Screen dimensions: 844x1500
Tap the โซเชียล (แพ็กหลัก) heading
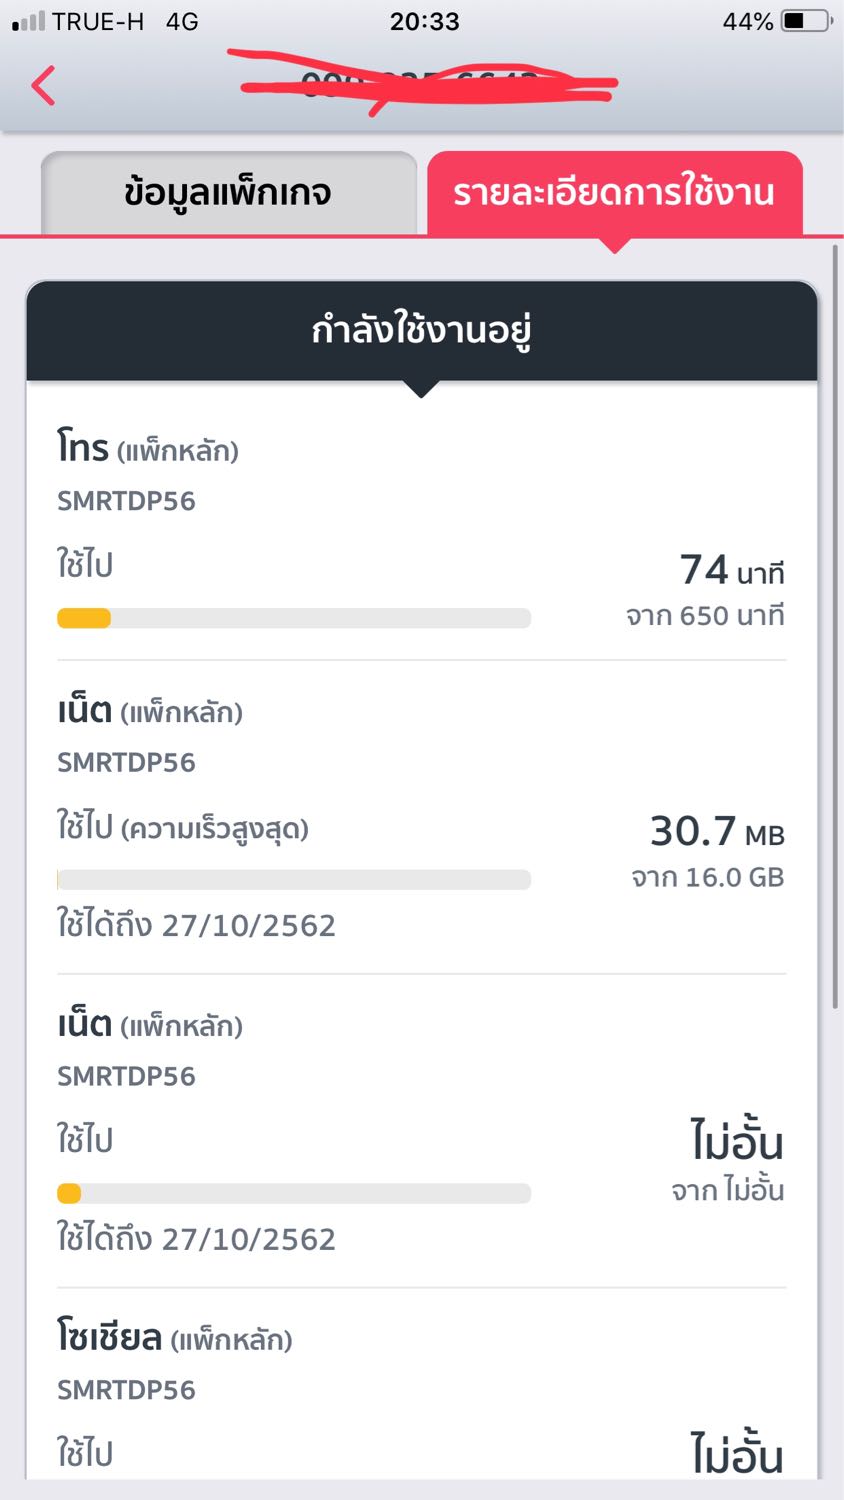(174, 1337)
